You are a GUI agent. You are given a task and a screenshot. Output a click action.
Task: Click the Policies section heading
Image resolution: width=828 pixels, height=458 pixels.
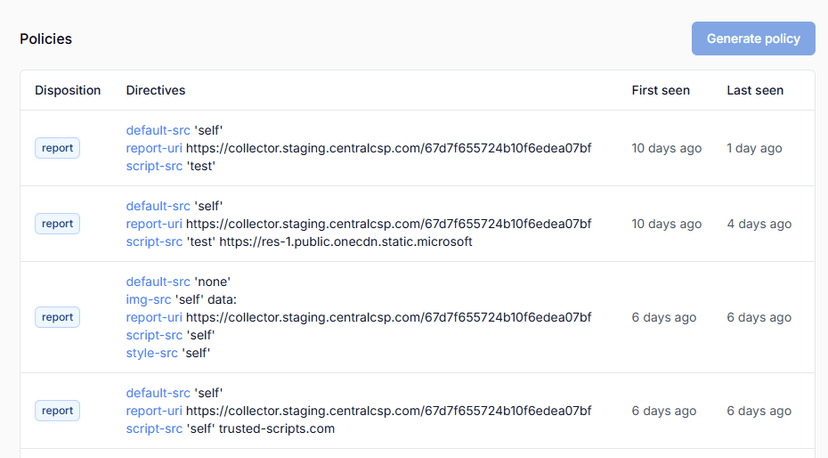pos(46,39)
